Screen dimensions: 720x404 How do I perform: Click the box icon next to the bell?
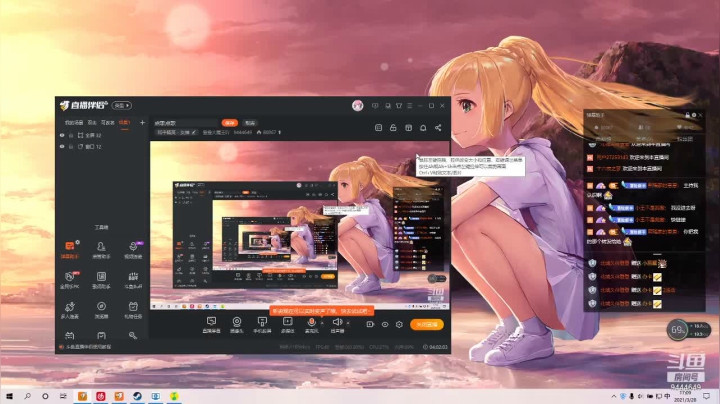(408, 128)
